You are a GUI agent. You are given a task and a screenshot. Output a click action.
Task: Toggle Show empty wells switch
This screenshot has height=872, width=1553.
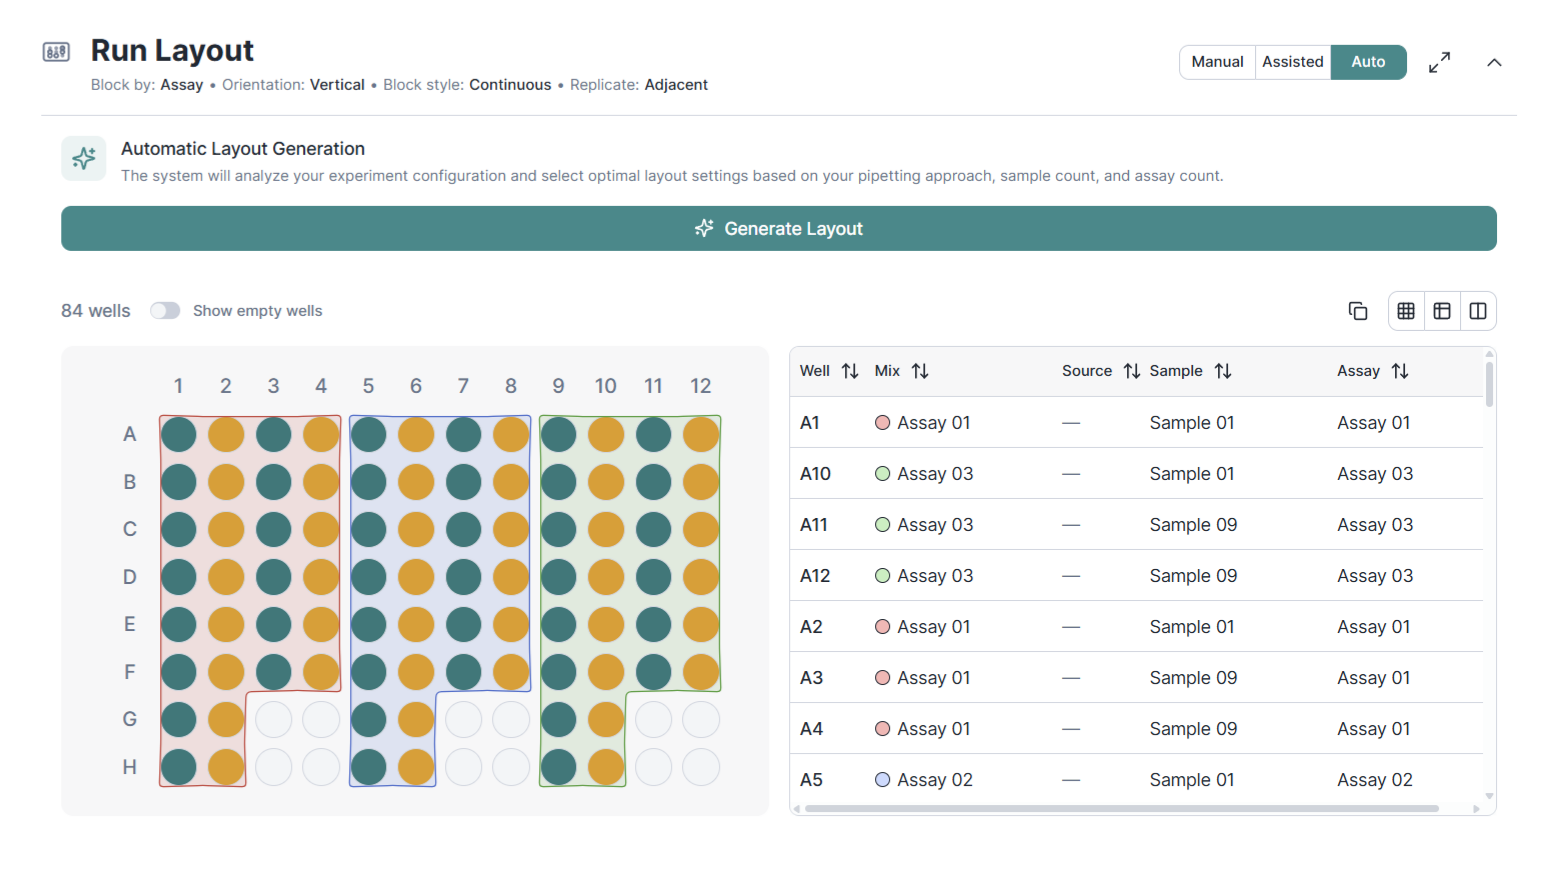tap(165, 311)
